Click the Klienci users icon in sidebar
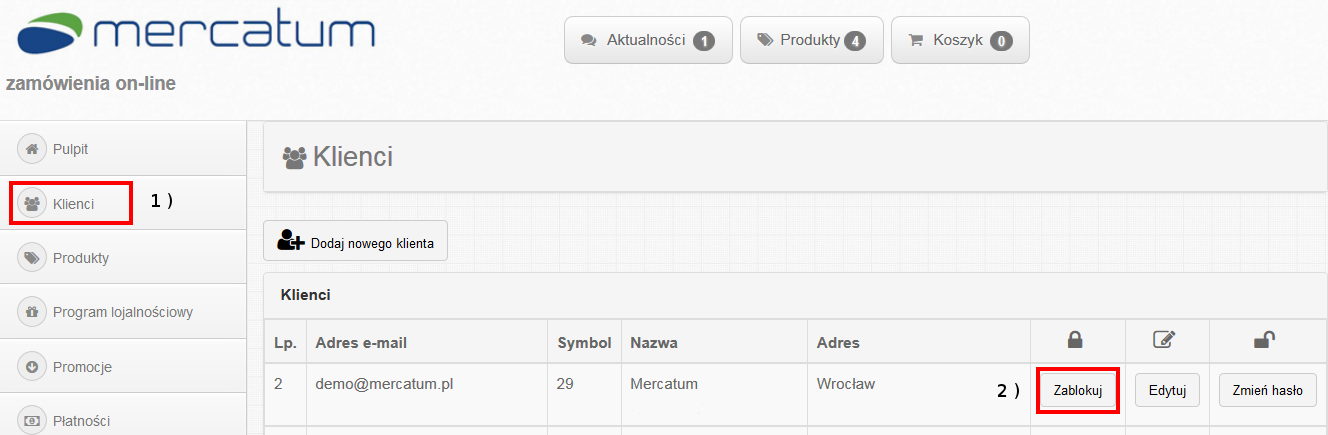The height and width of the screenshot is (435, 1328). point(32,204)
